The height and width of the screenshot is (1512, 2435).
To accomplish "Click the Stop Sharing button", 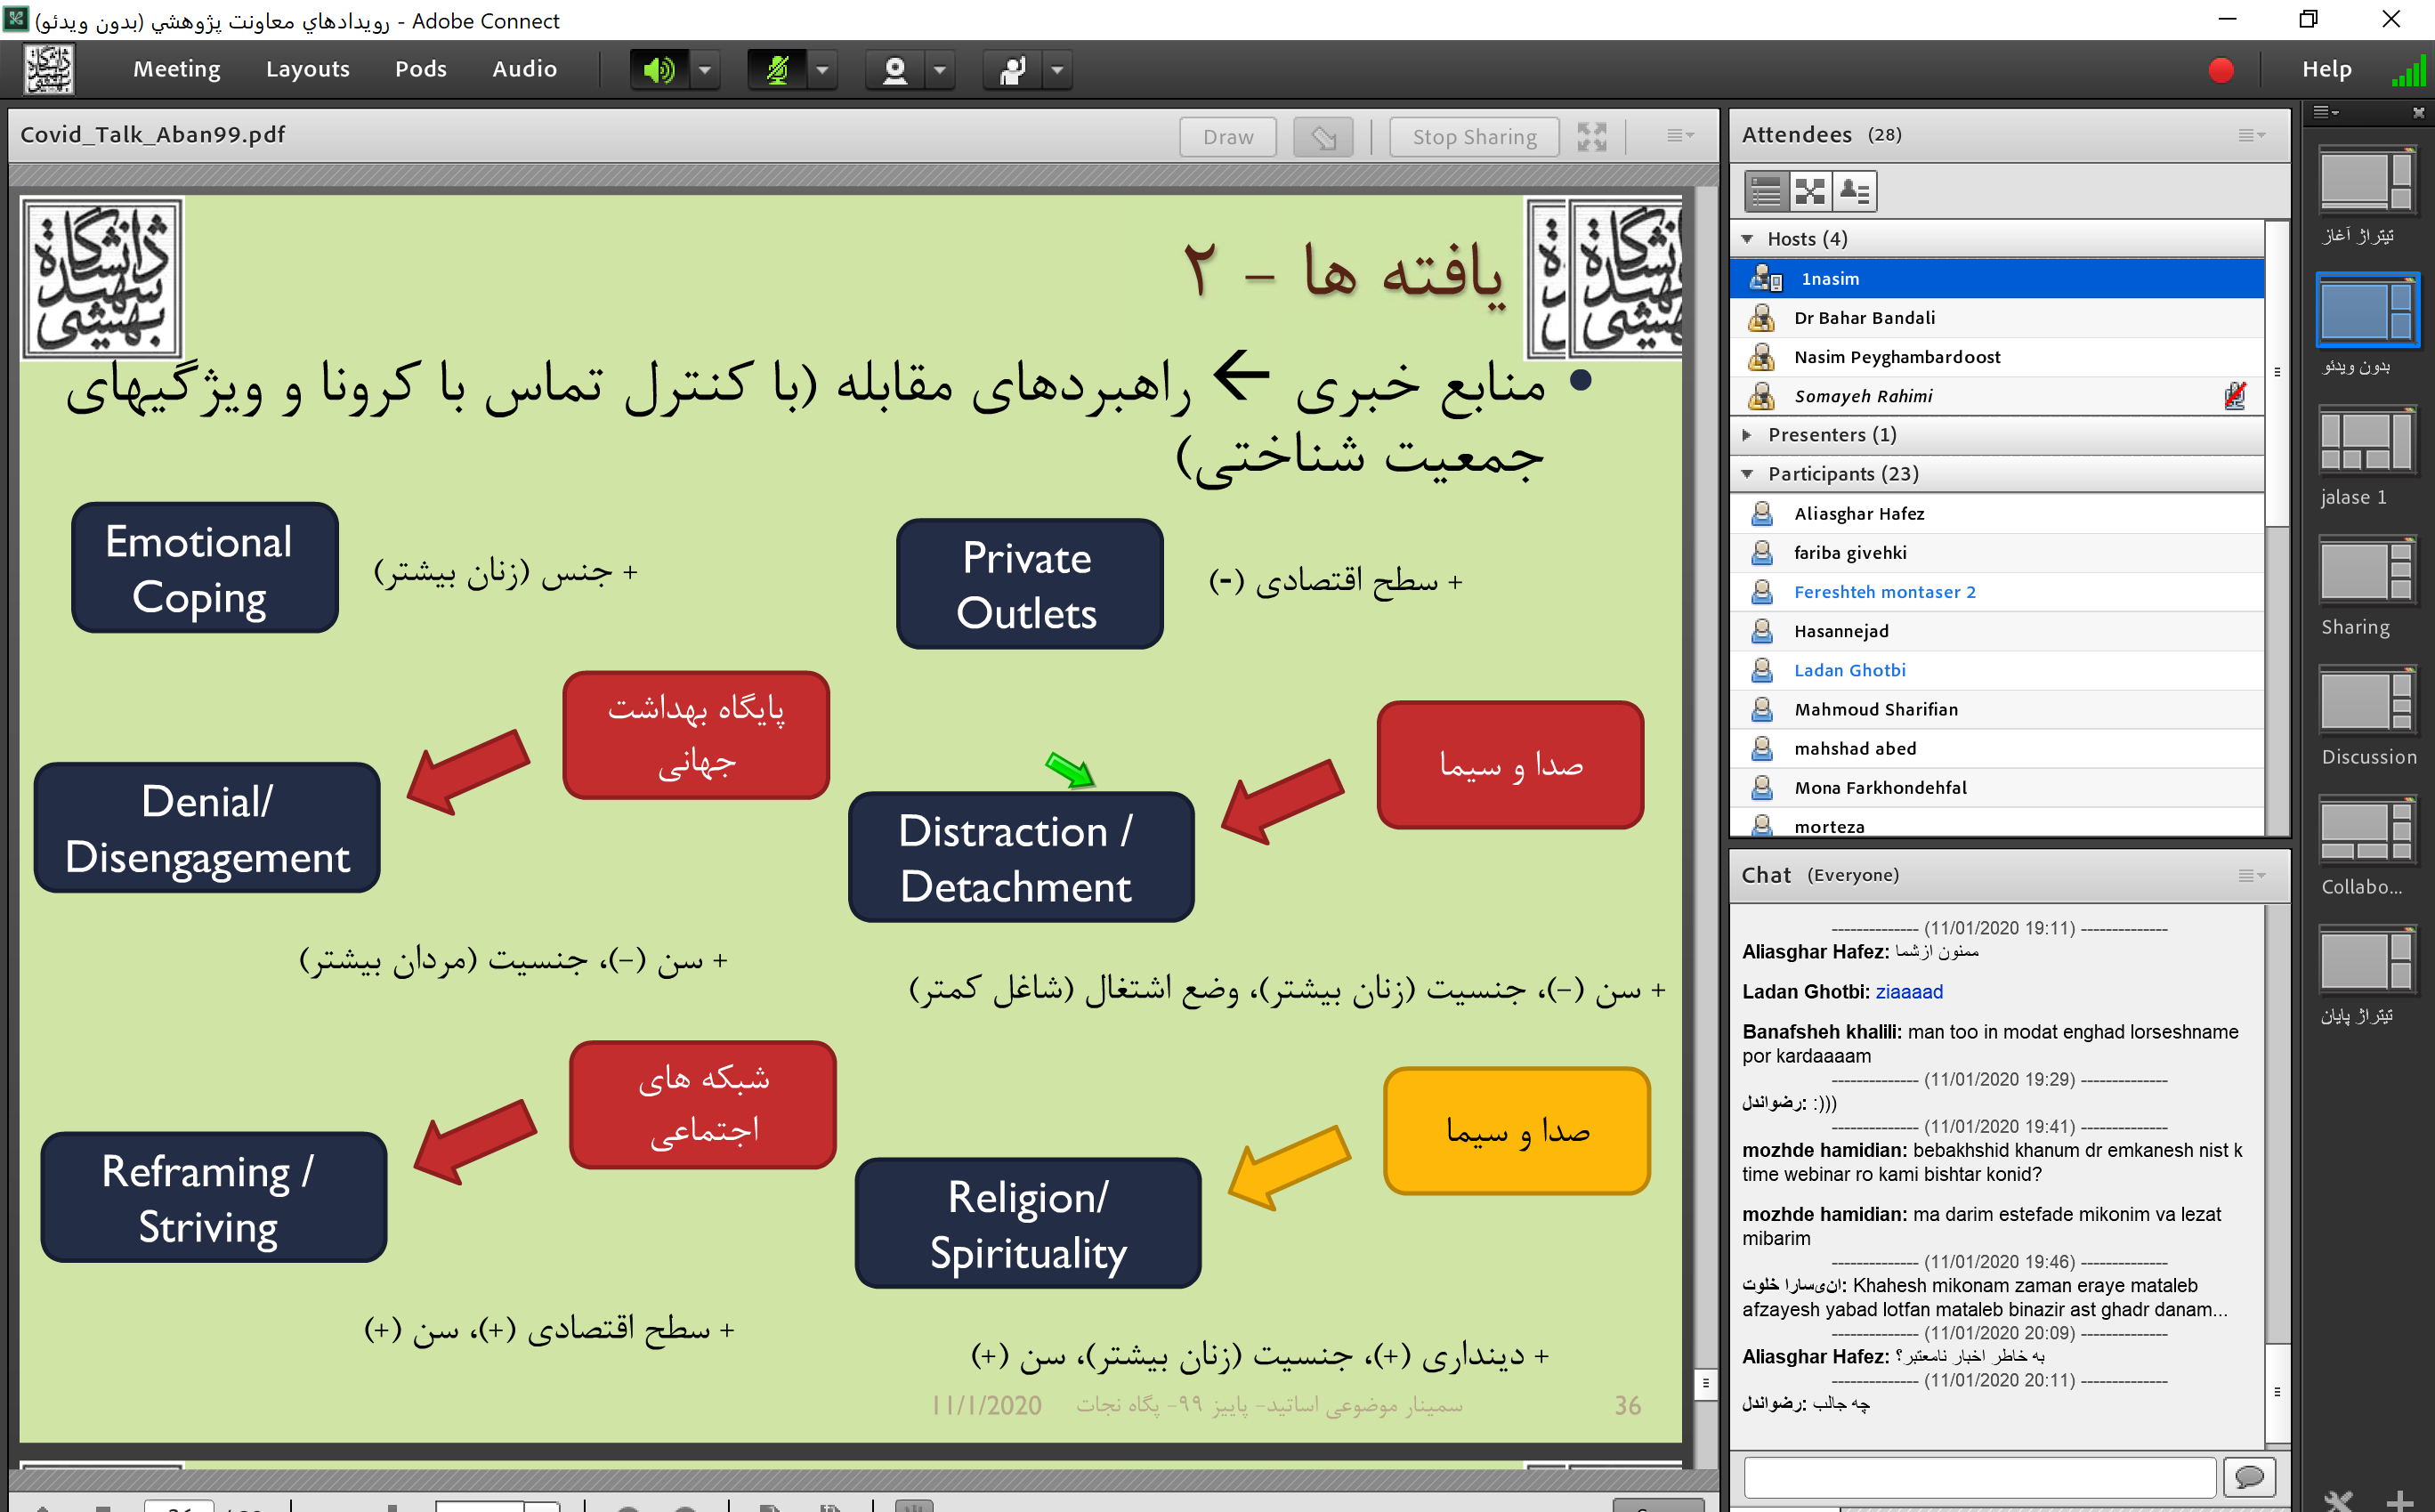I will [x=1474, y=134].
